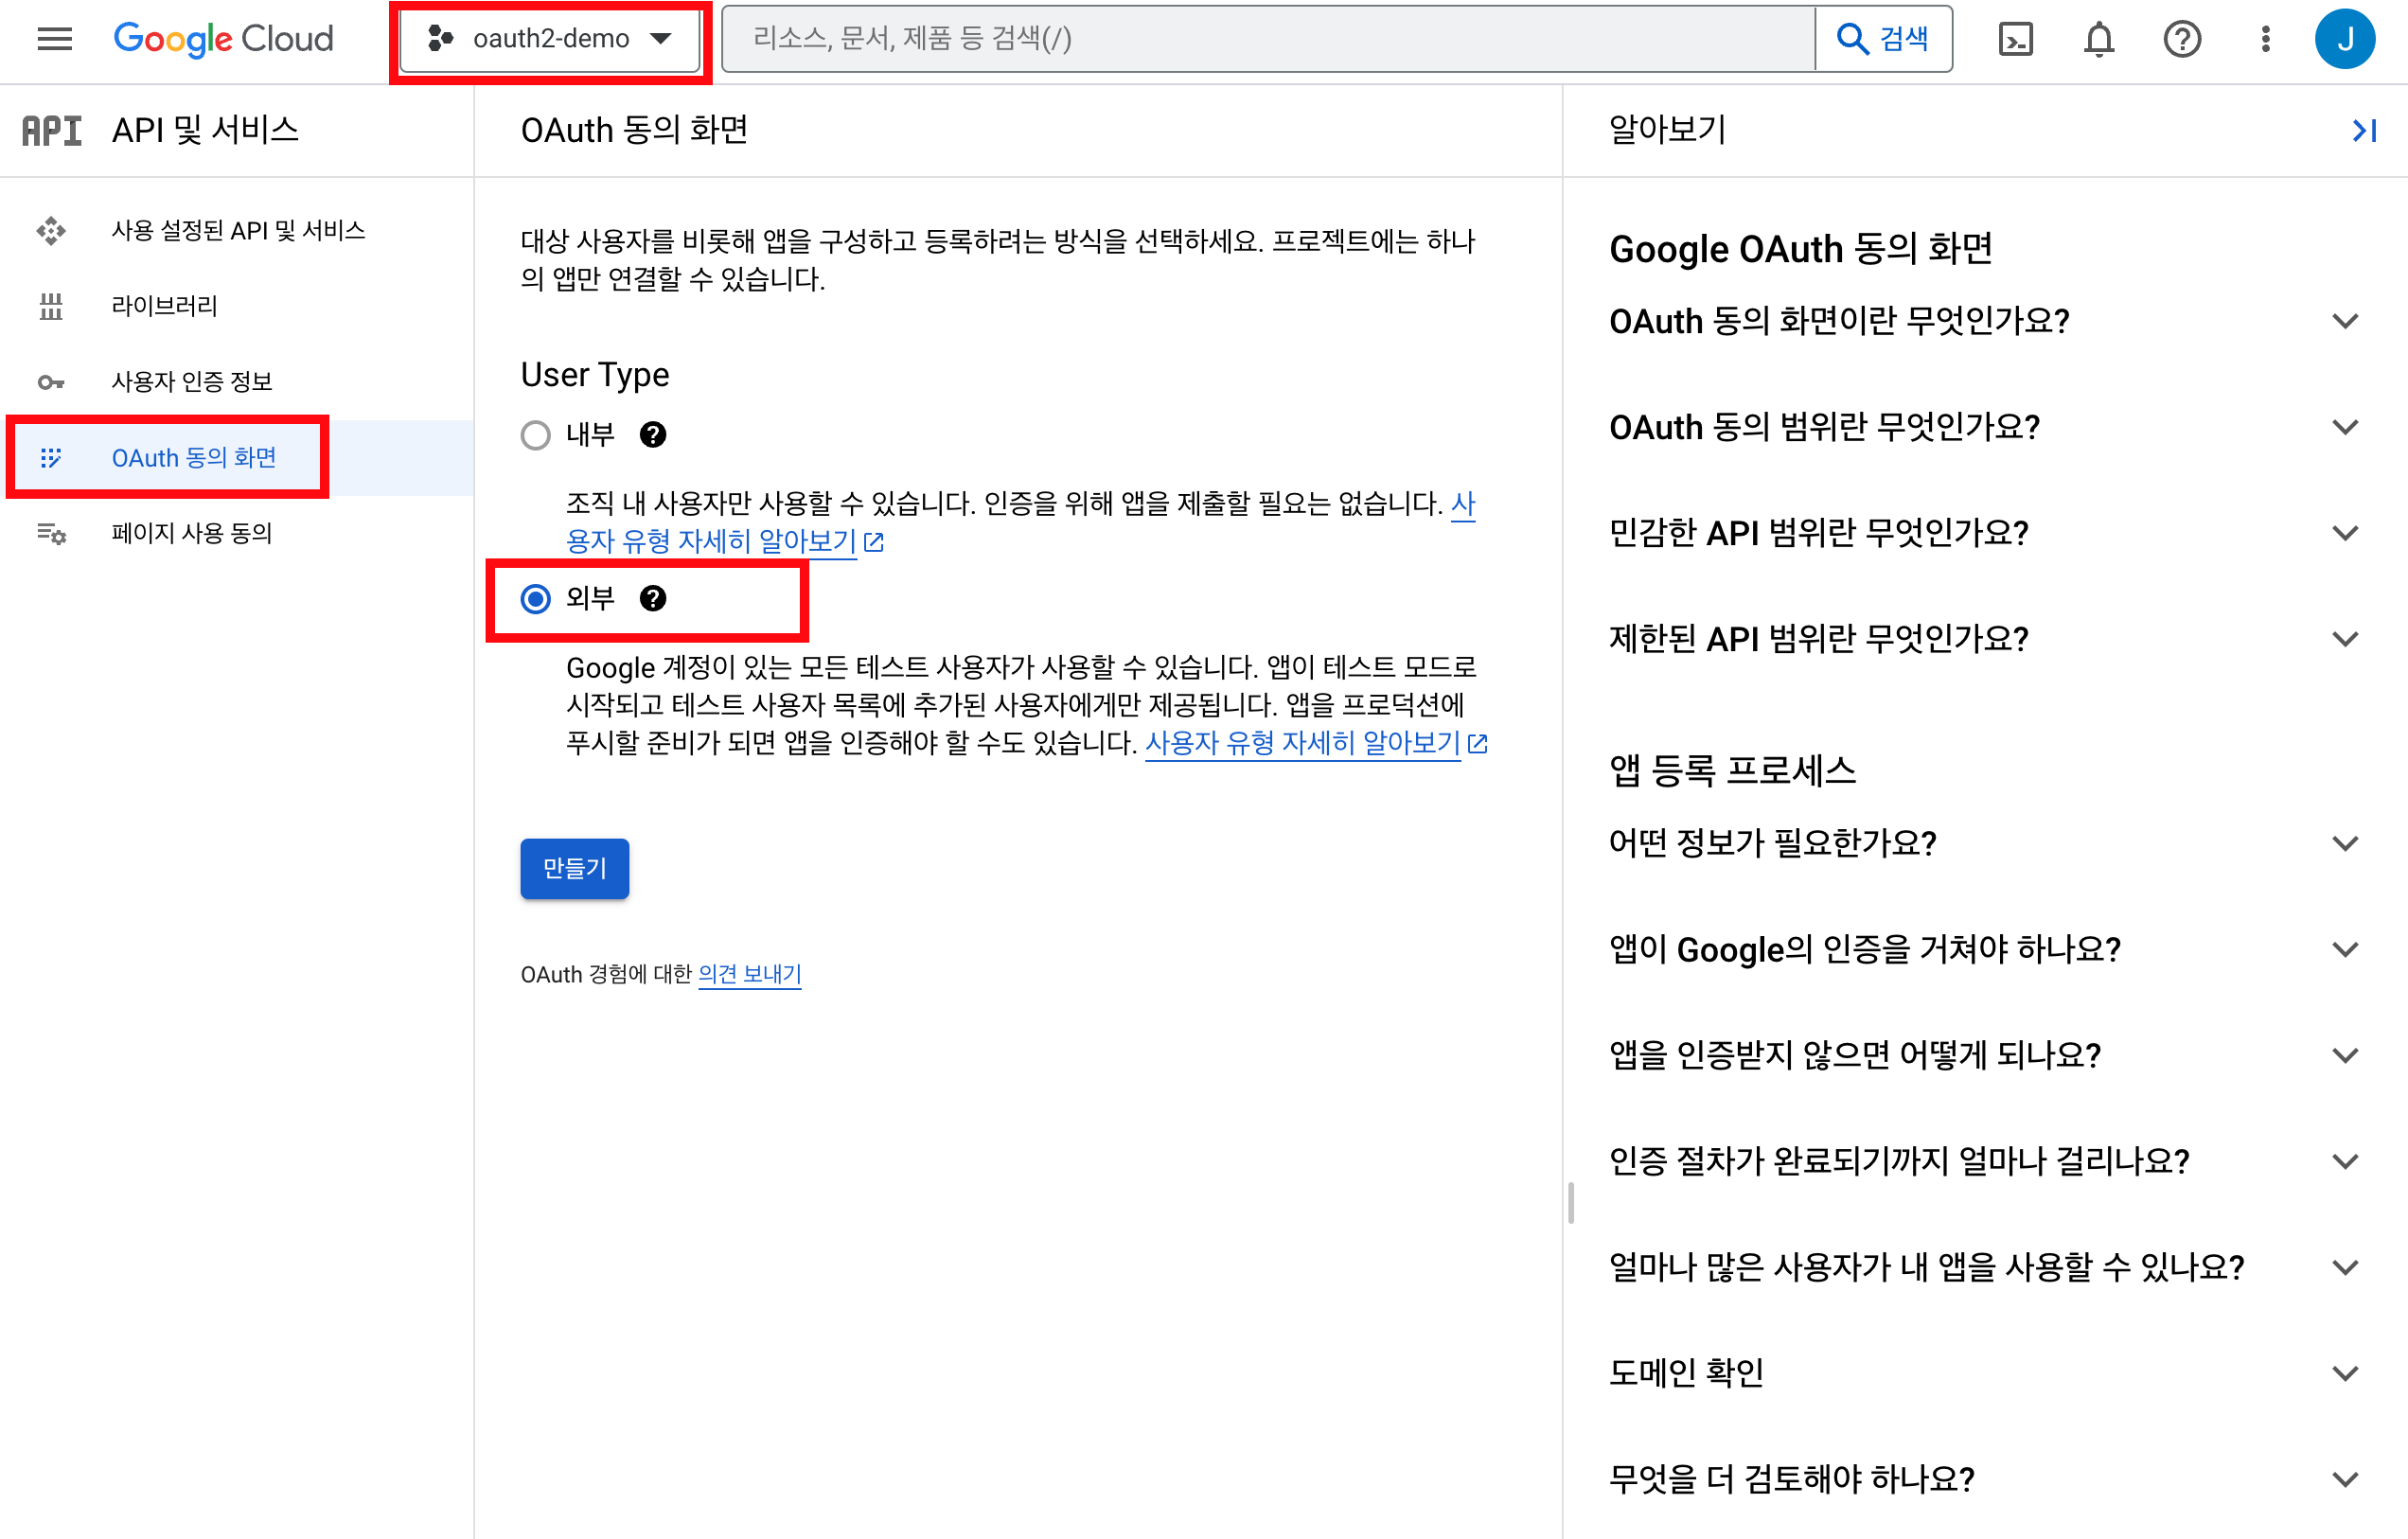Select OAuth 동의 화면 menu item
Viewport: 2408px width, 1539px height.
click(237, 458)
